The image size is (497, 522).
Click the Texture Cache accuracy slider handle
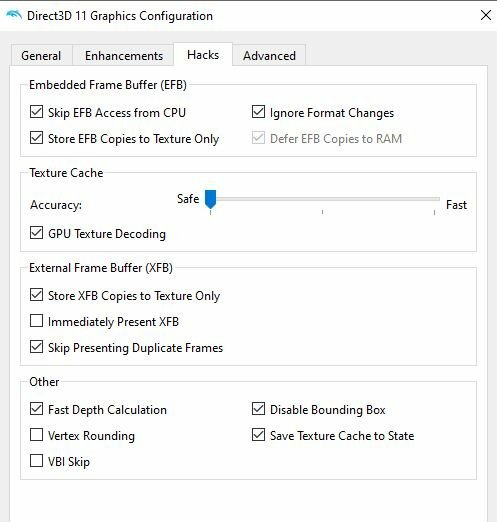[x=210, y=199]
